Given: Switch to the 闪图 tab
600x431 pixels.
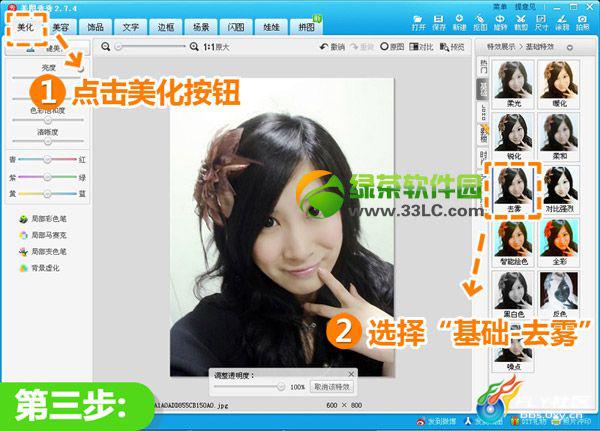Looking at the screenshot, I should pyautogui.click(x=236, y=27).
